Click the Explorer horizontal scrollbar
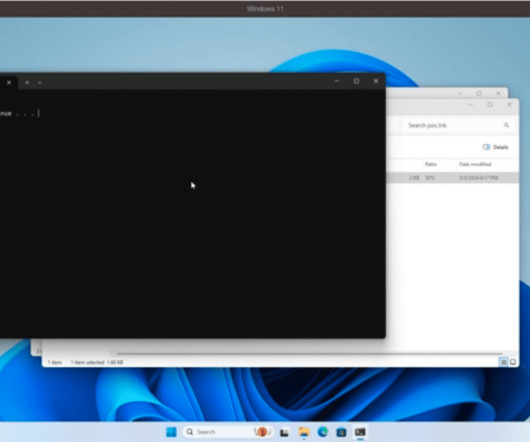 click(x=309, y=353)
